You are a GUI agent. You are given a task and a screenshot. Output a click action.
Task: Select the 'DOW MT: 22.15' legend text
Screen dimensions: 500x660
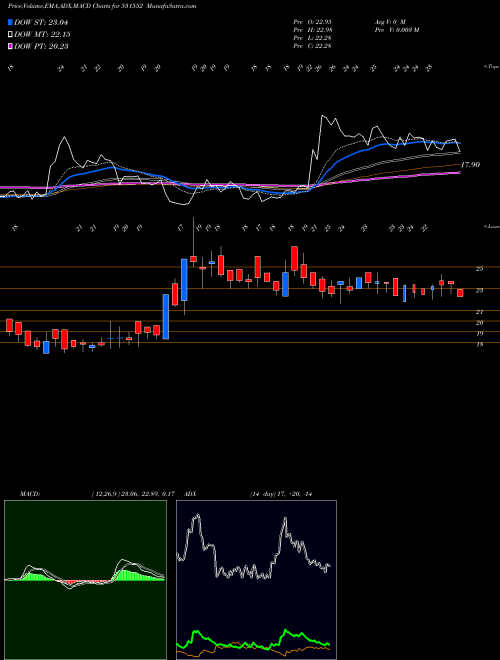point(41,35)
